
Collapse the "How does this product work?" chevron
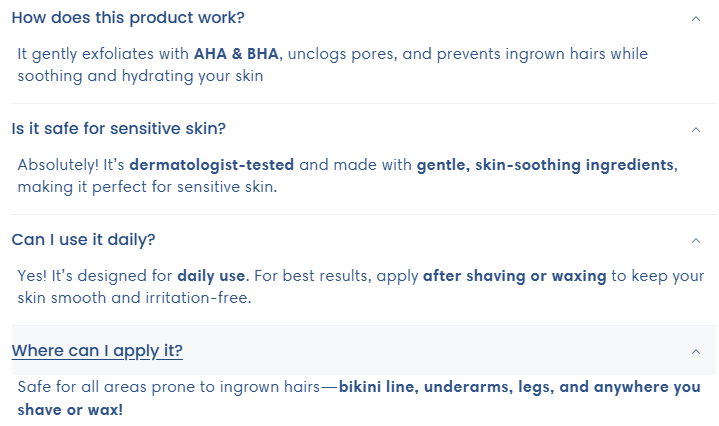696,19
